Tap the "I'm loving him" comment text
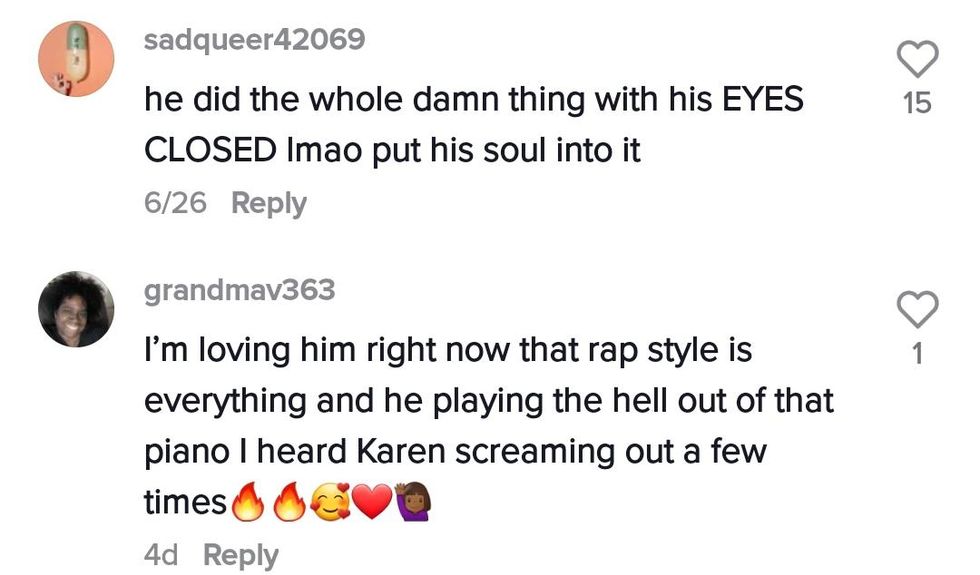Viewport: 980px width, 575px height. [447, 351]
